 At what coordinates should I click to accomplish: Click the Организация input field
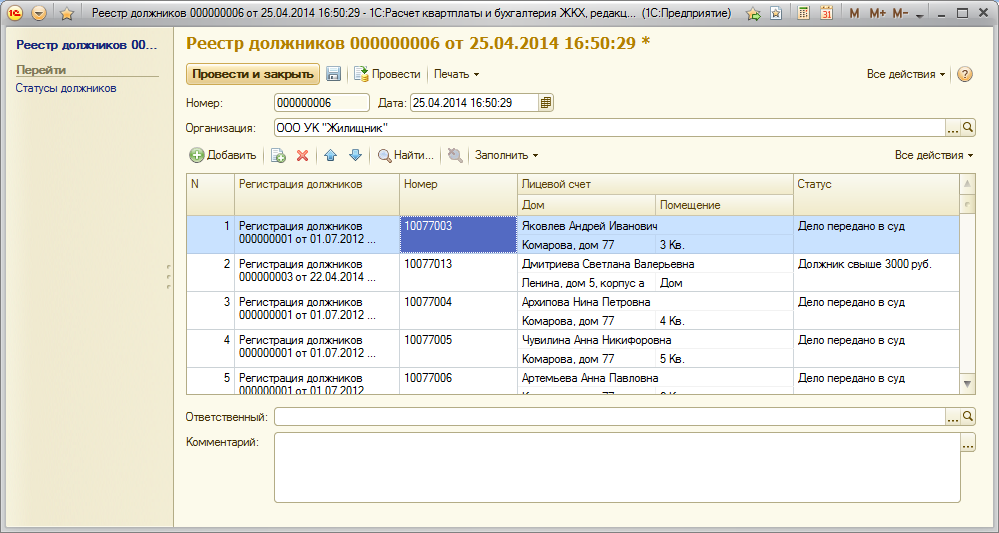[609, 128]
